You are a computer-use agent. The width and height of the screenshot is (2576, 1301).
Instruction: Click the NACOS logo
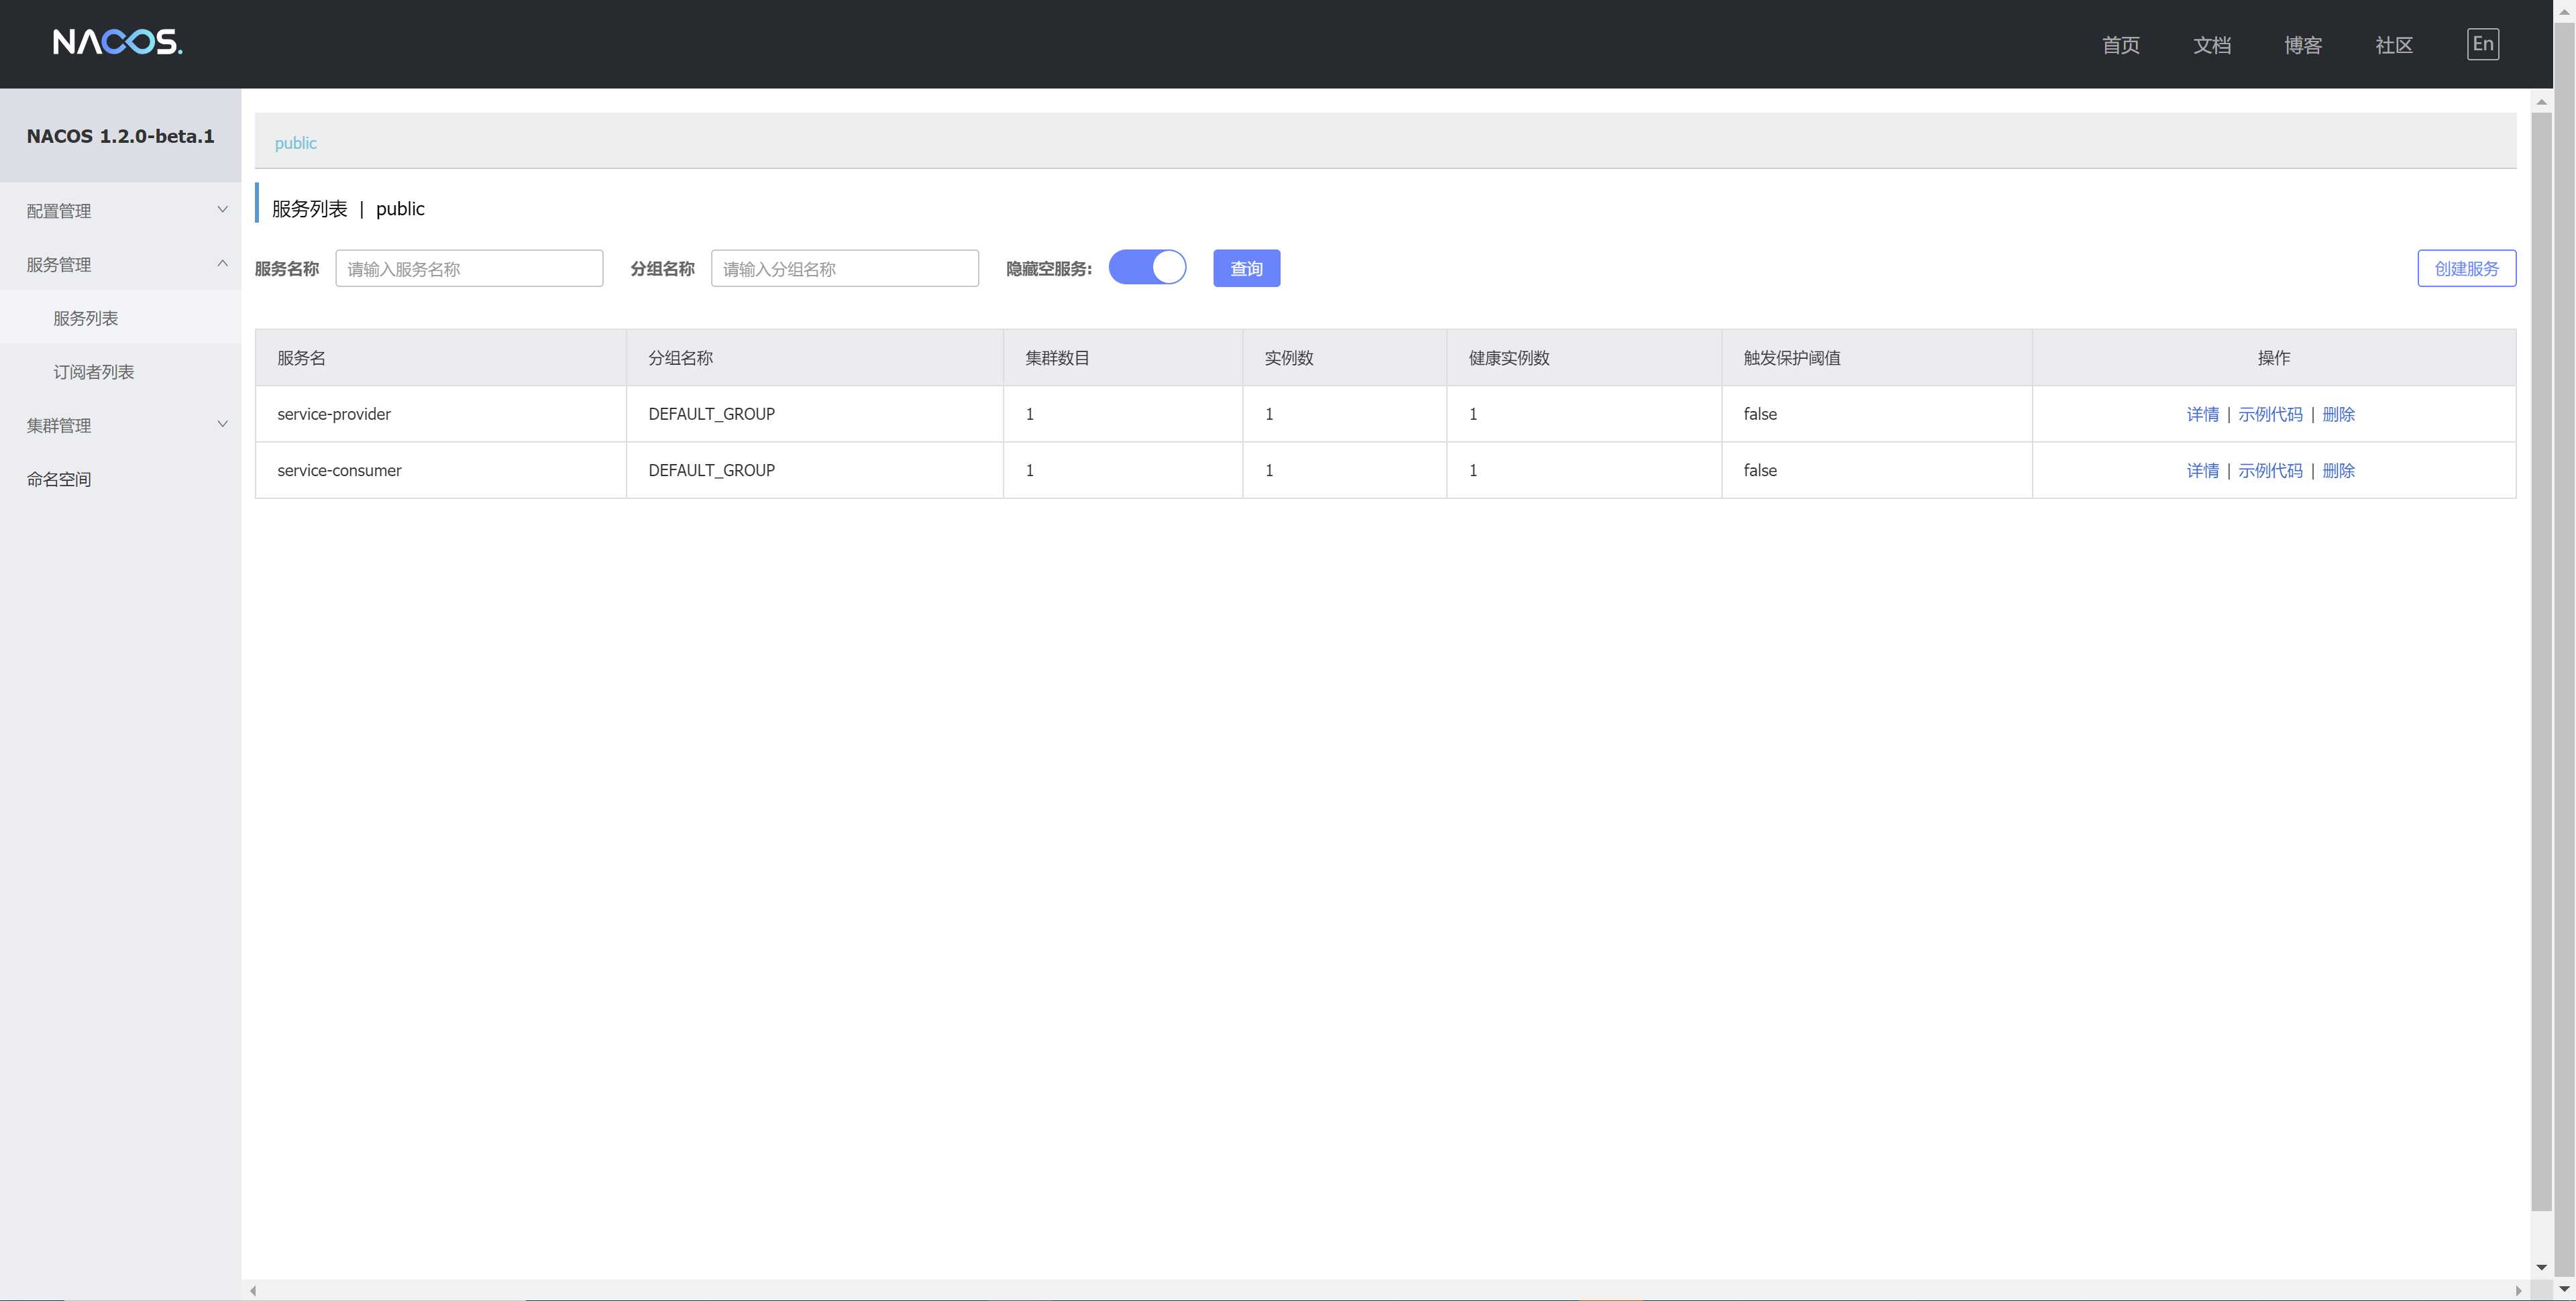[117, 42]
